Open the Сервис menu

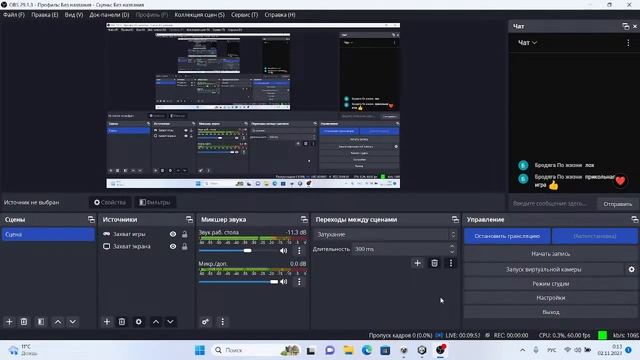pos(244,15)
